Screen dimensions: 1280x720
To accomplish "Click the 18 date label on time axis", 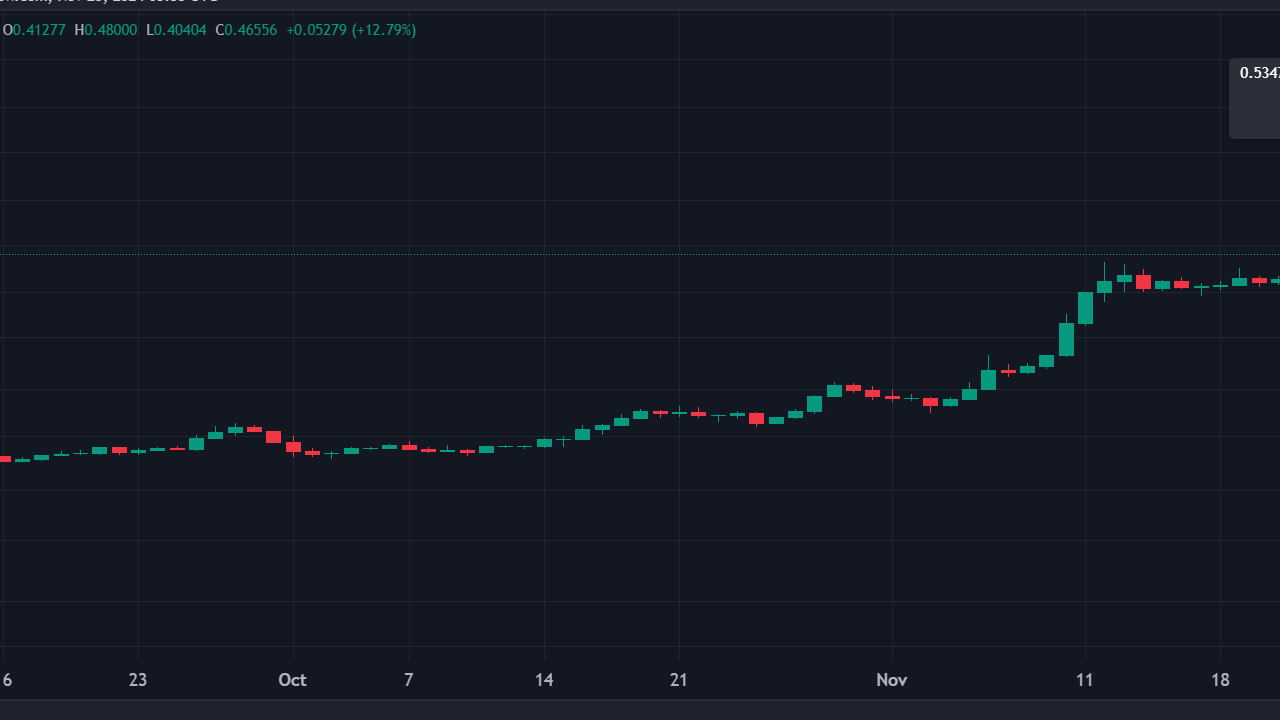I will point(1220,680).
